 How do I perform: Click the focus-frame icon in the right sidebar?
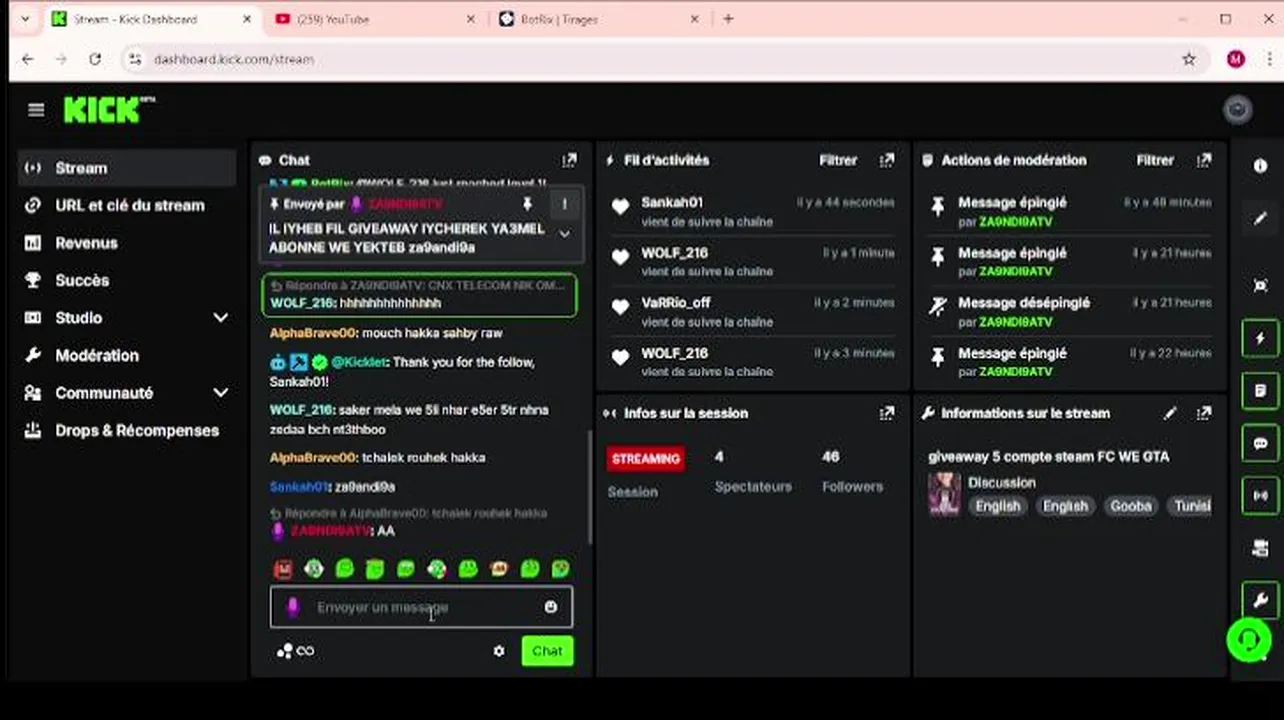pos(1260,285)
